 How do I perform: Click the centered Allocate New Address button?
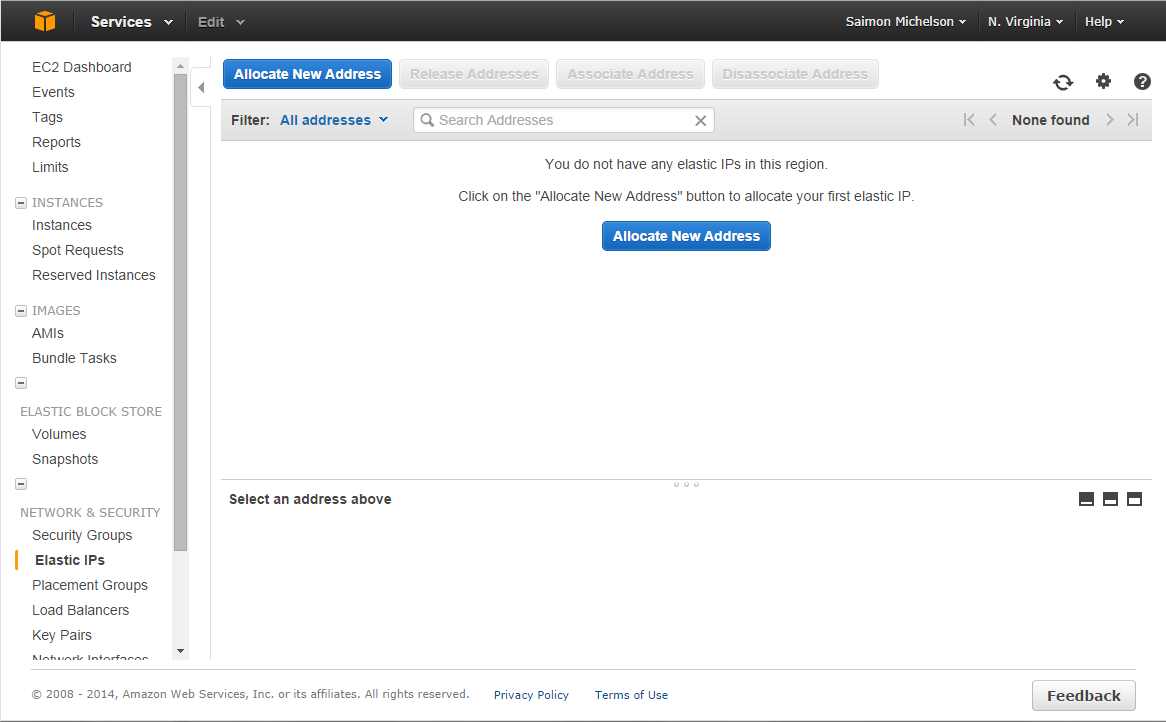pos(686,236)
